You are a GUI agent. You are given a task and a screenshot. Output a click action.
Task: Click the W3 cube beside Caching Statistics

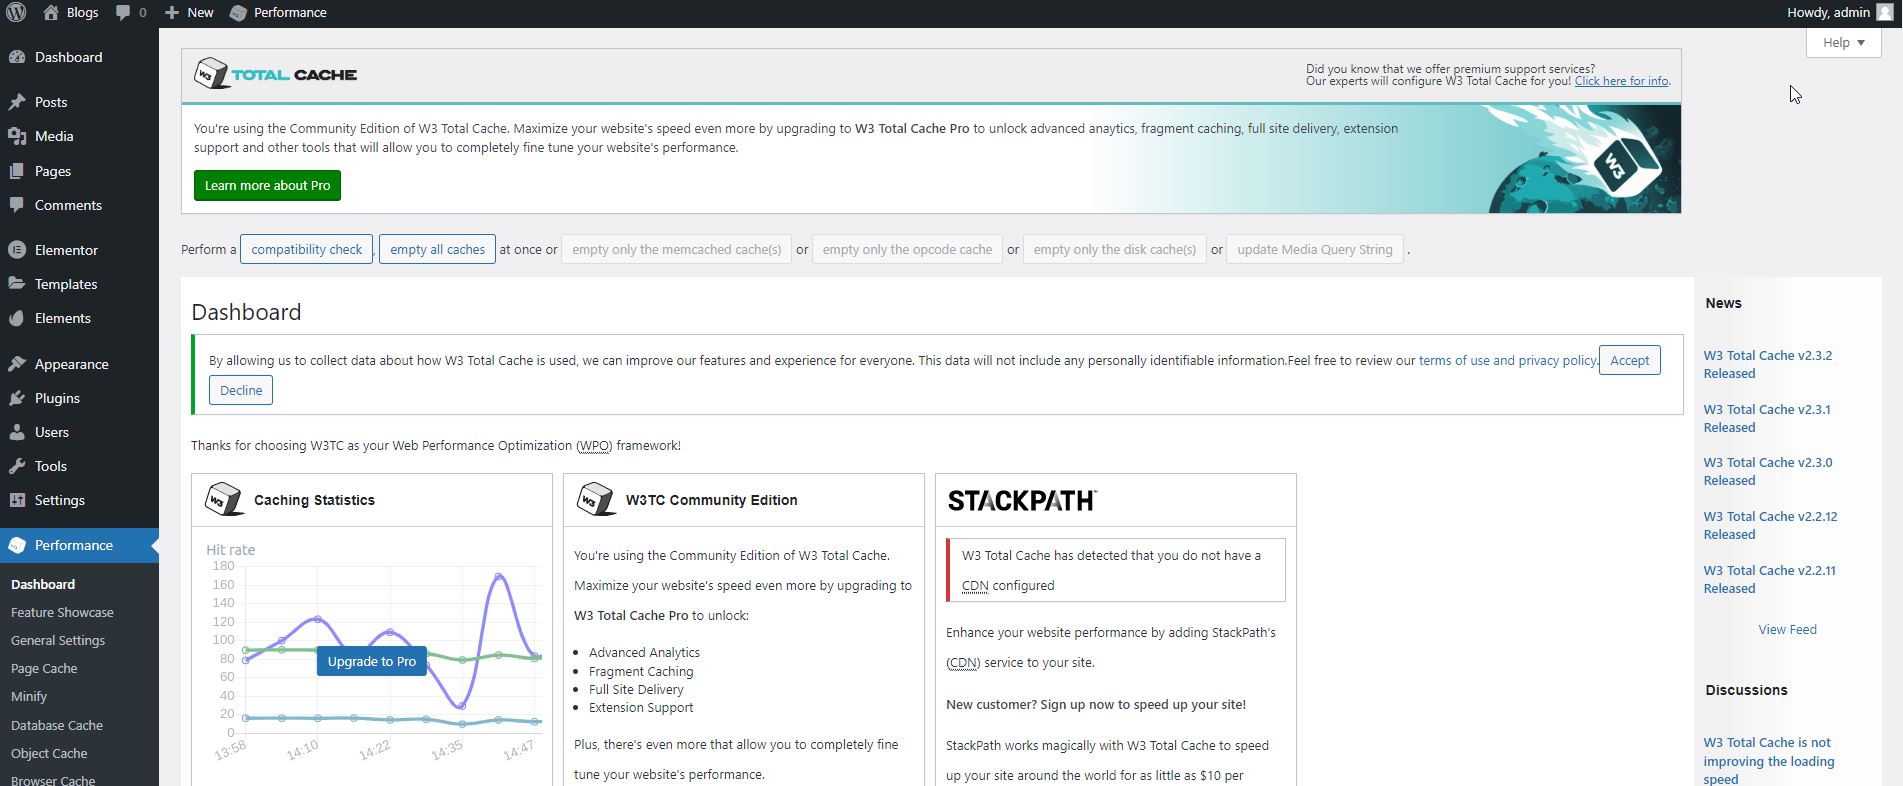[x=224, y=499]
